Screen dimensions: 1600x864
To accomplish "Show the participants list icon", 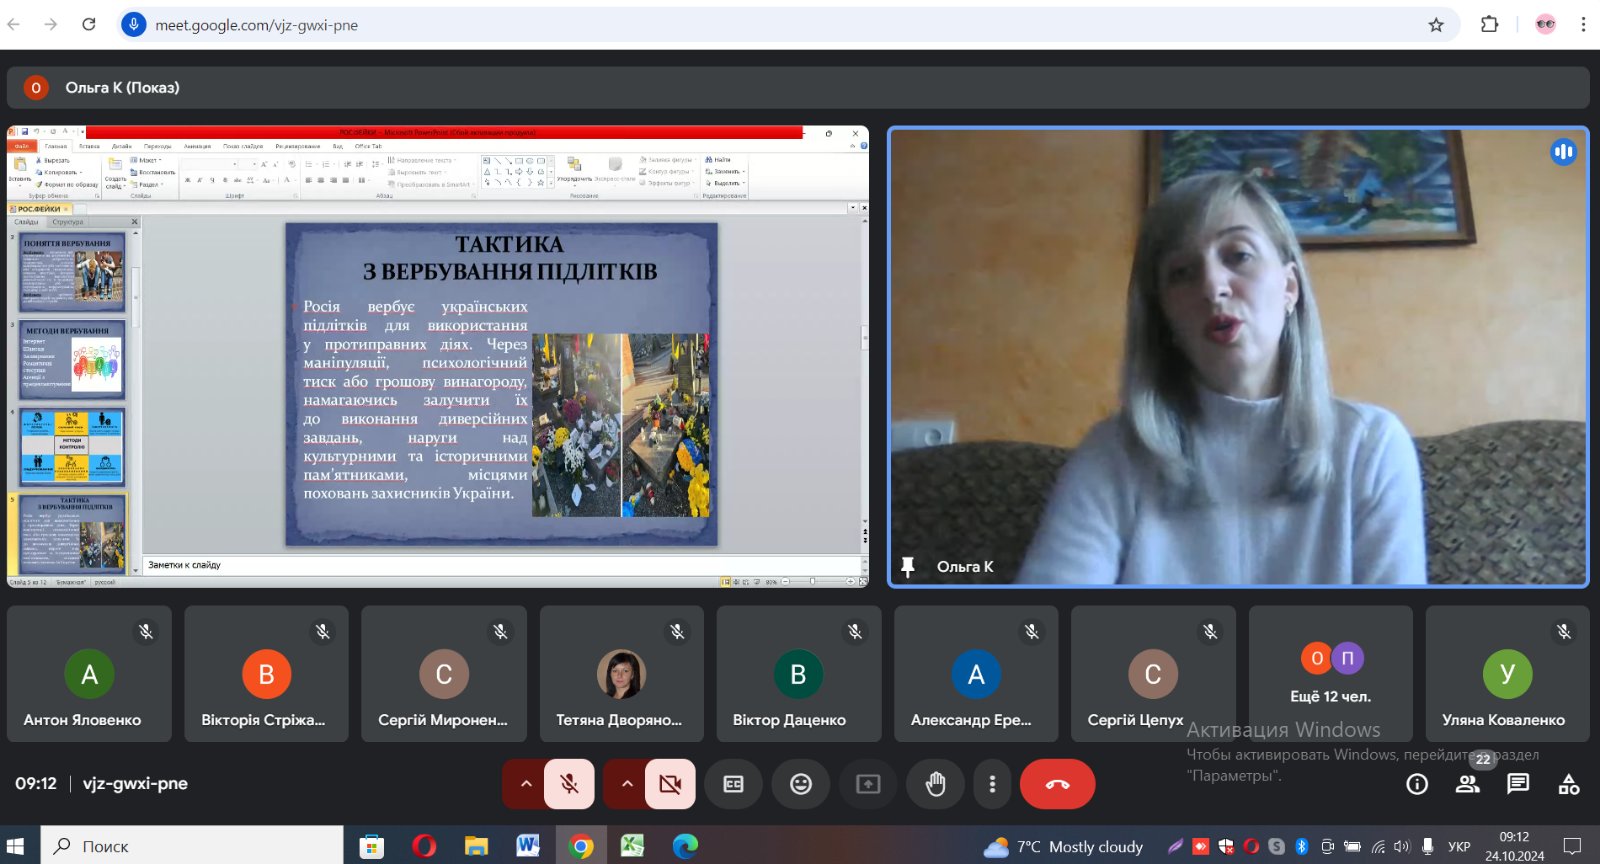I will click(1468, 784).
